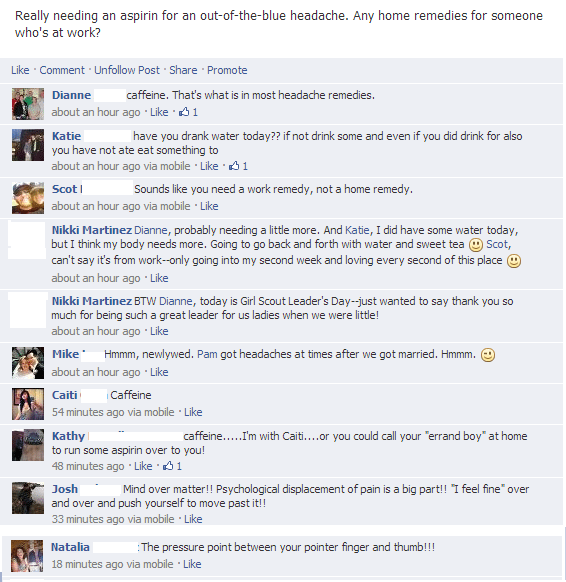Click thumbs-up icon on Katie's comment
Screen dimensions: 566x582
tap(234, 166)
